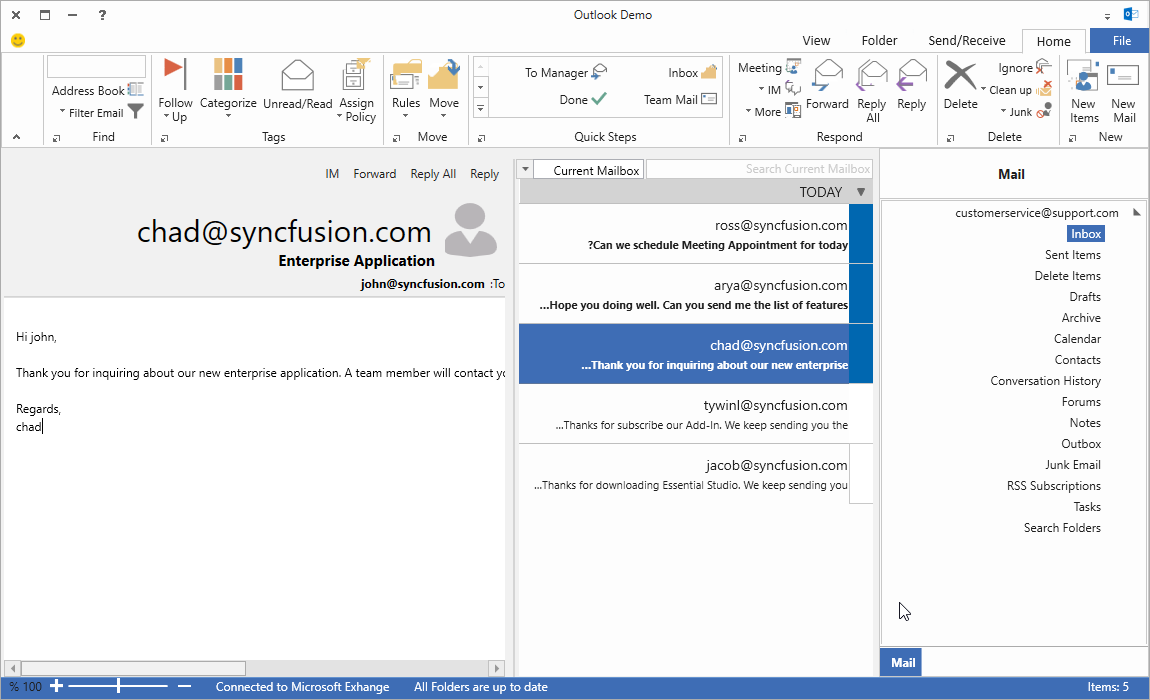The width and height of the screenshot is (1150, 700).
Task: Switch to the View ribbon tab
Action: (x=816, y=40)
